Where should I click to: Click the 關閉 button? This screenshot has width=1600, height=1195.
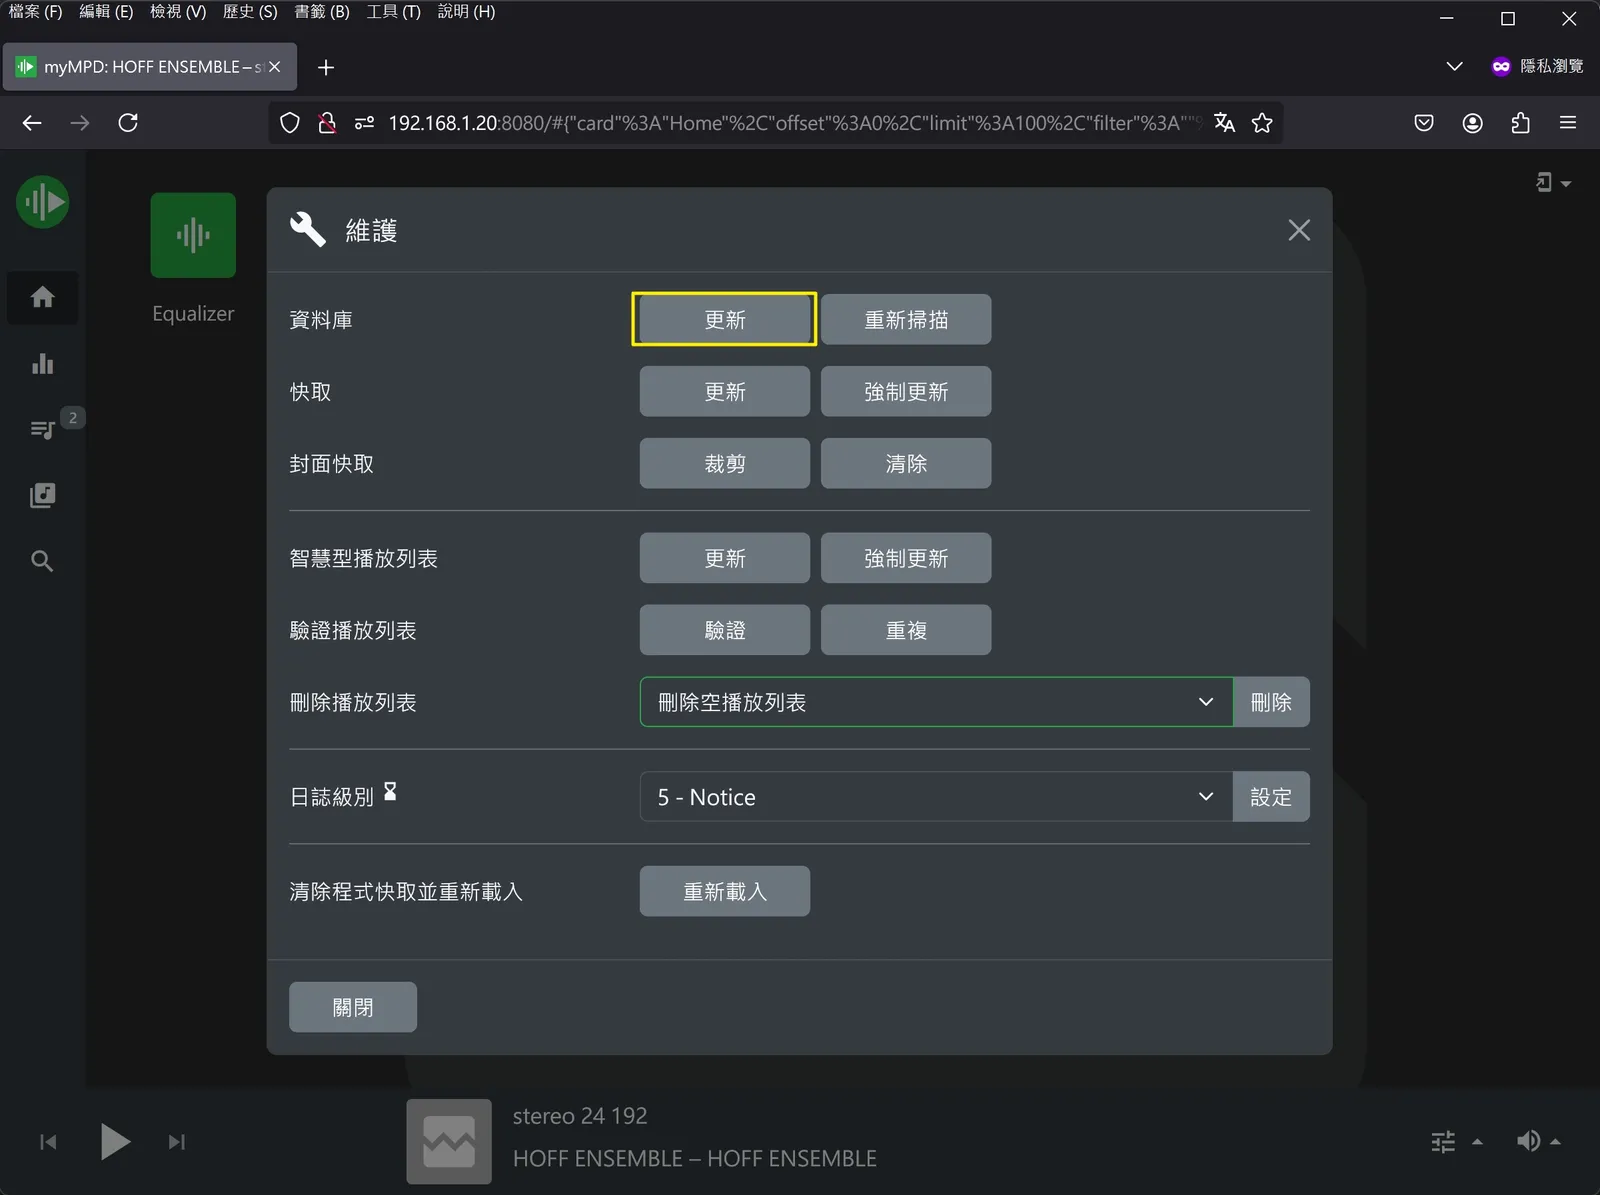[x=353, y=1007]
